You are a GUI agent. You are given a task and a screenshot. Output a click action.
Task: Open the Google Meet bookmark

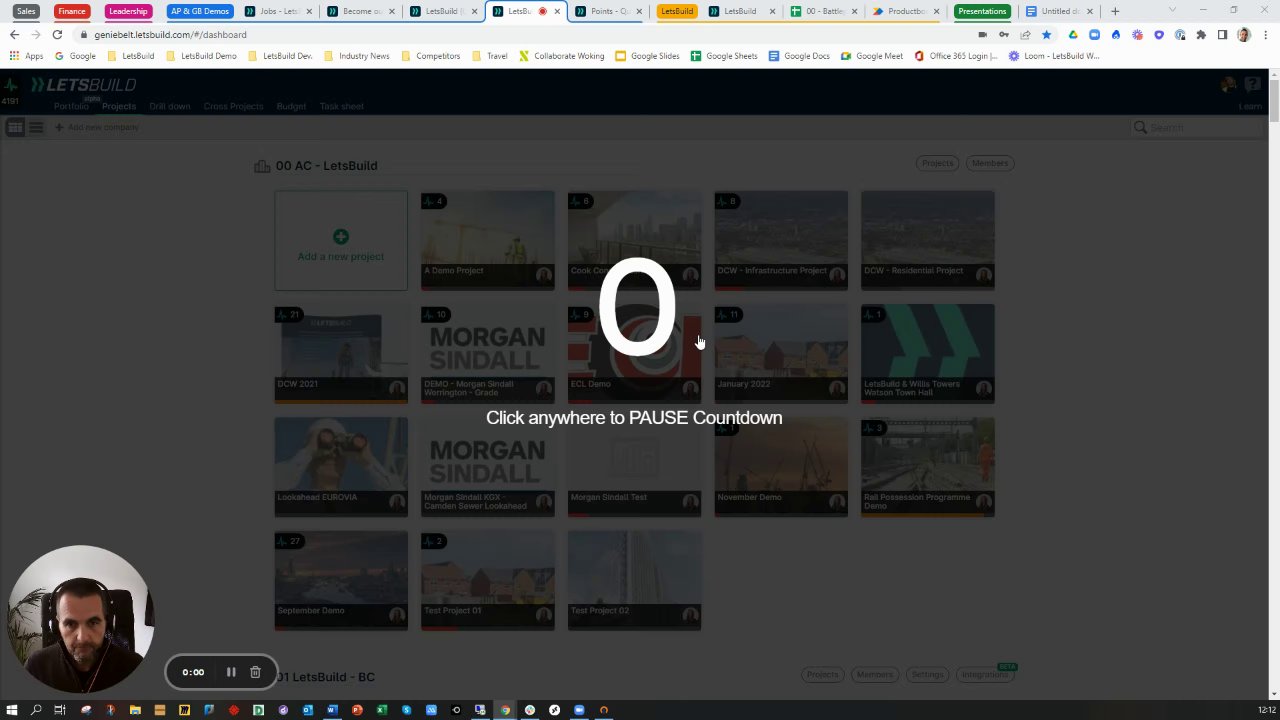tap(872, 56)
